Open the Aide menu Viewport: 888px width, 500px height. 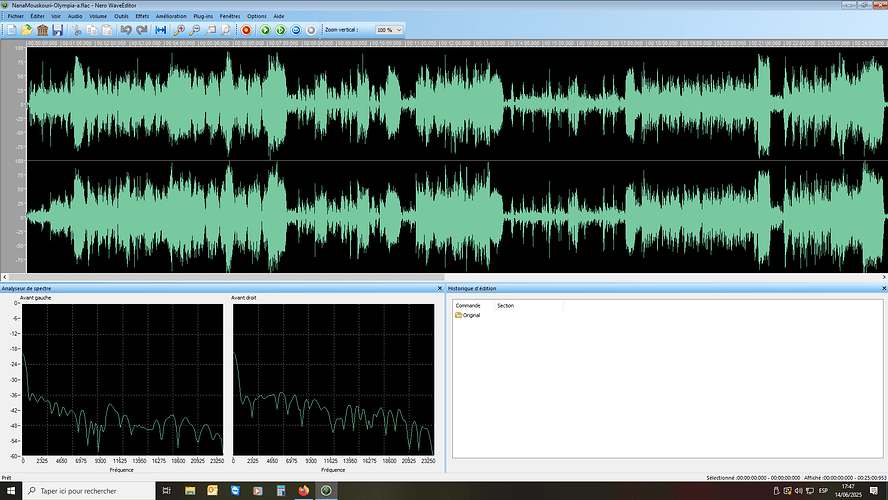pos(279,16)
